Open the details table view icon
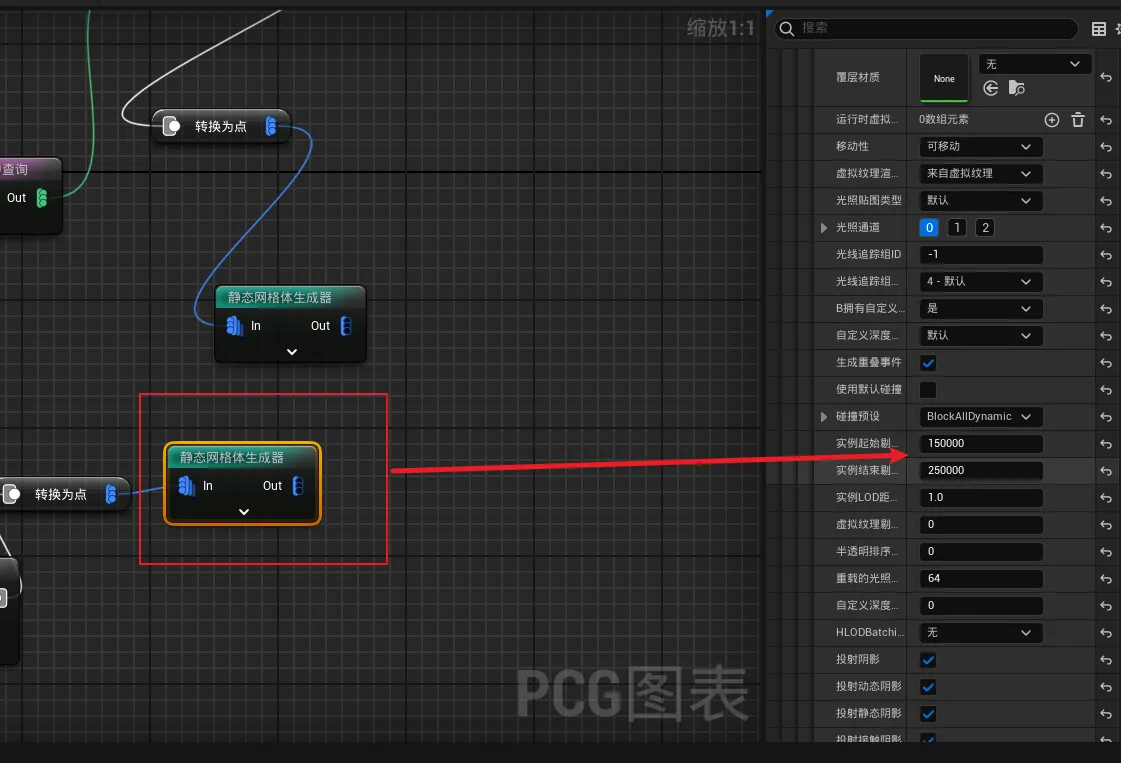The image size is (1121, 763). pyautogui.click(x=1099, y=29)
